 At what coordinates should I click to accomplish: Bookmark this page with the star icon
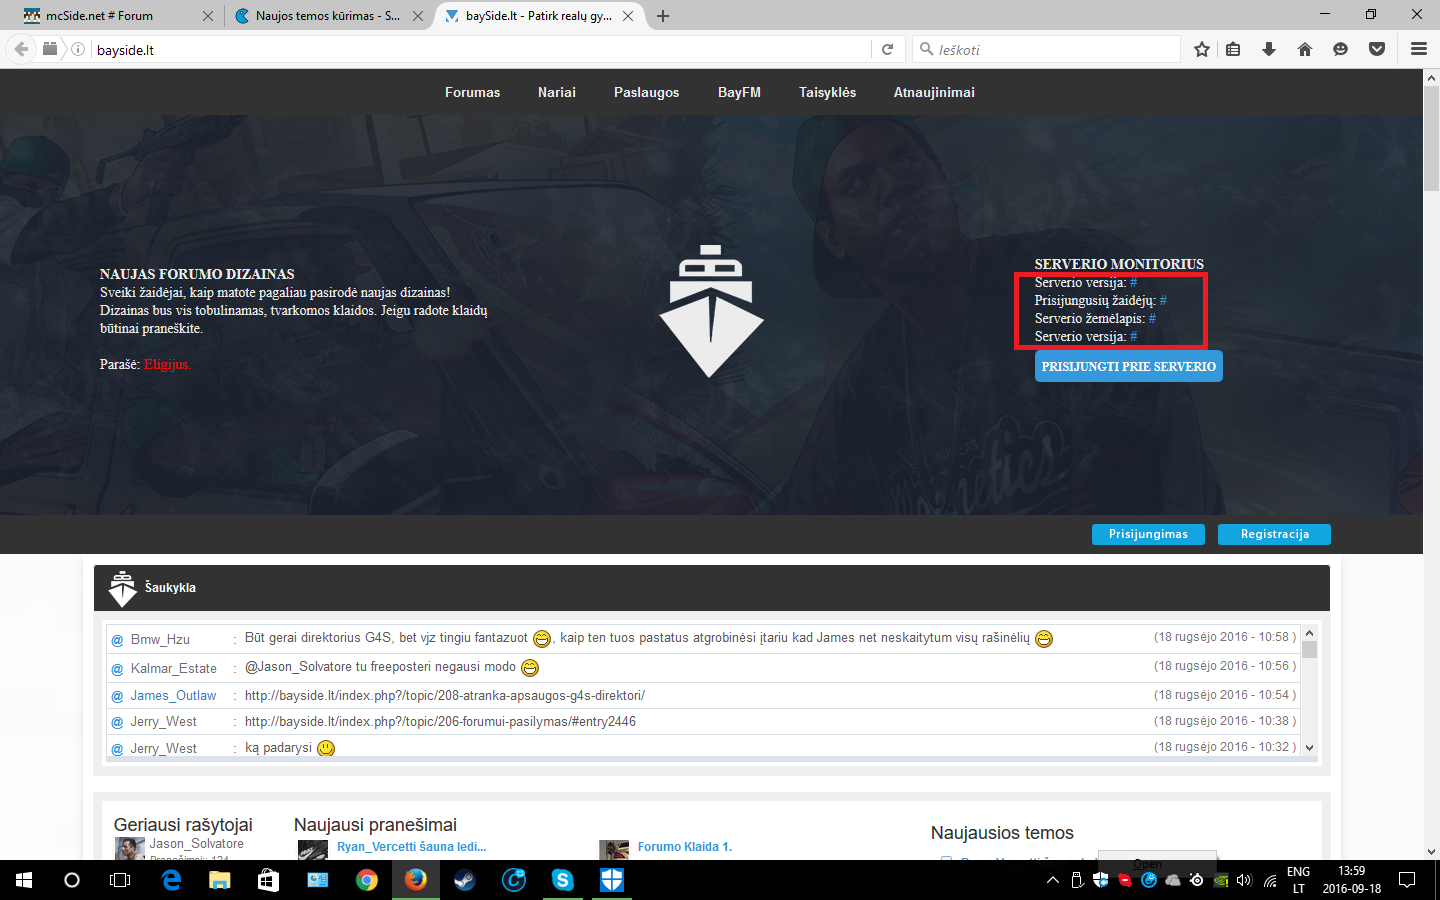pyautogui.click(x=1202, y=49)
